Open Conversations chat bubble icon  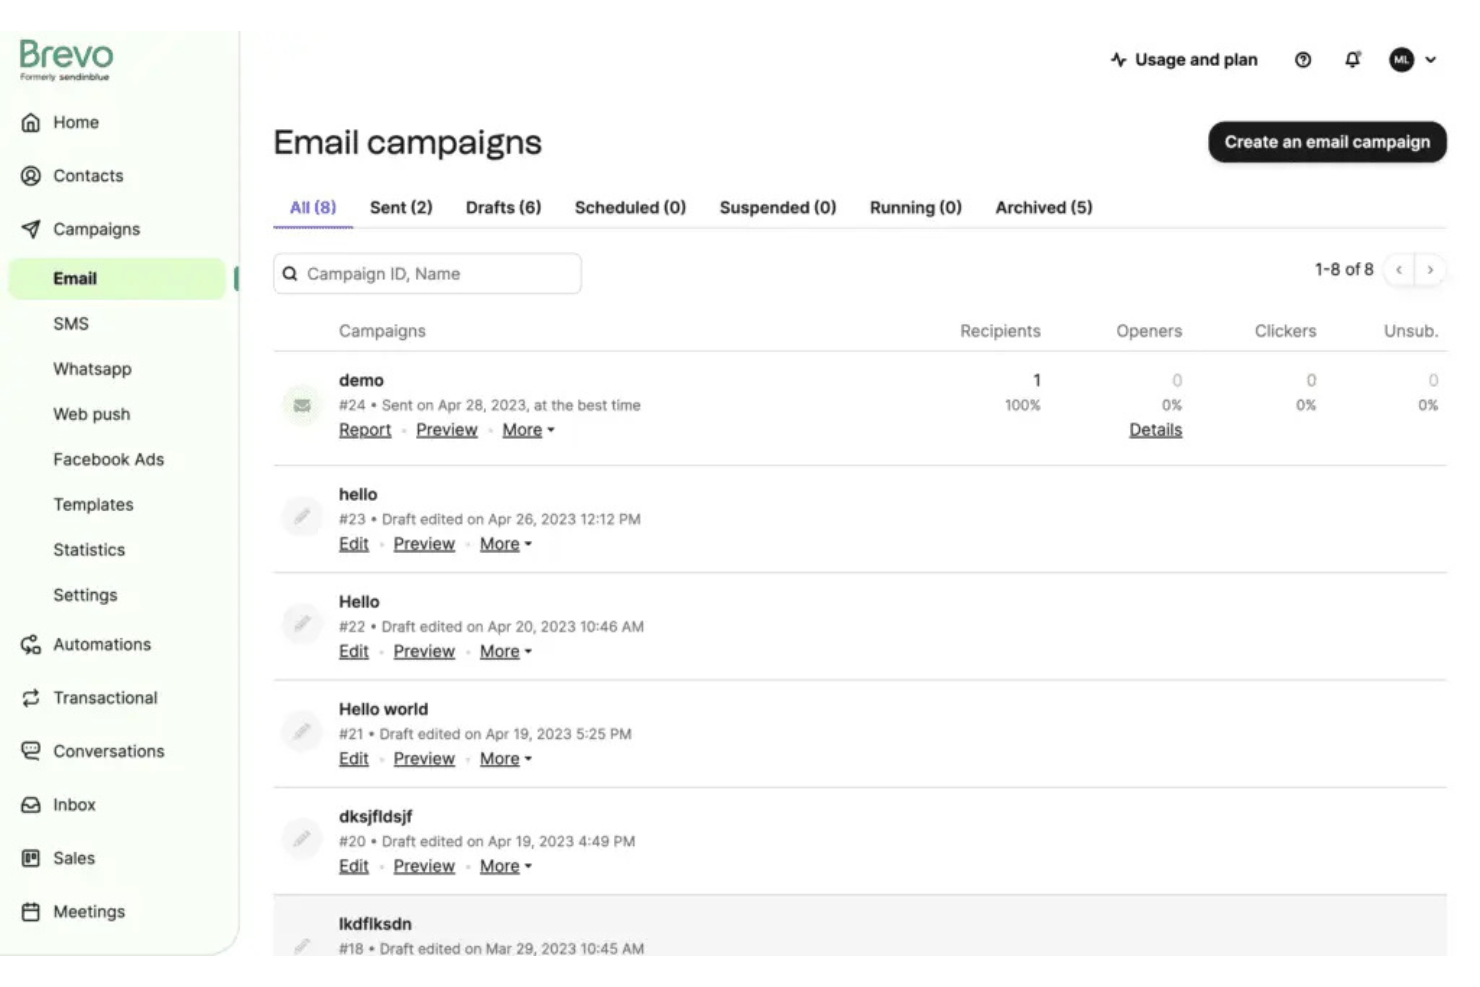click(31, 751)
